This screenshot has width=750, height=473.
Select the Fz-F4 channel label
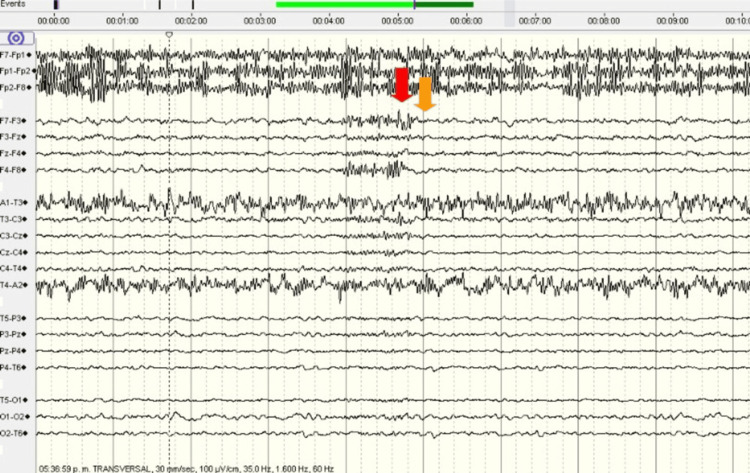point(11,154)
